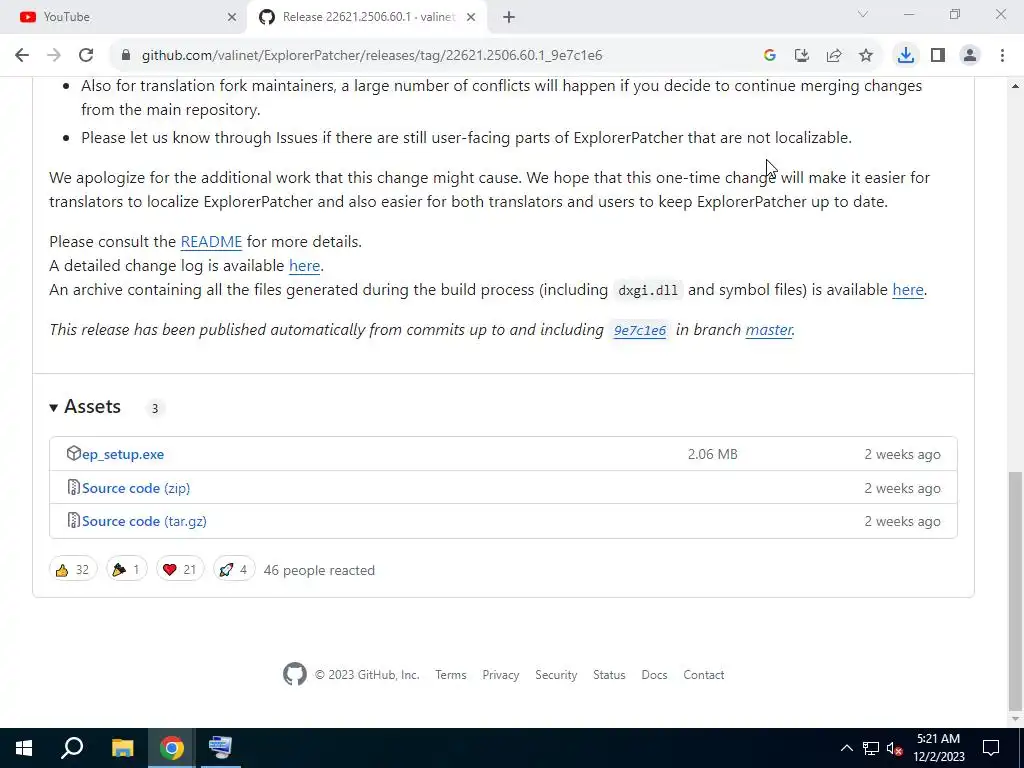The width and height of the screenshot is (1024, 768).
Task: Click the zip file icon beside Source code (zip)
Action: [x=73, y=487]
